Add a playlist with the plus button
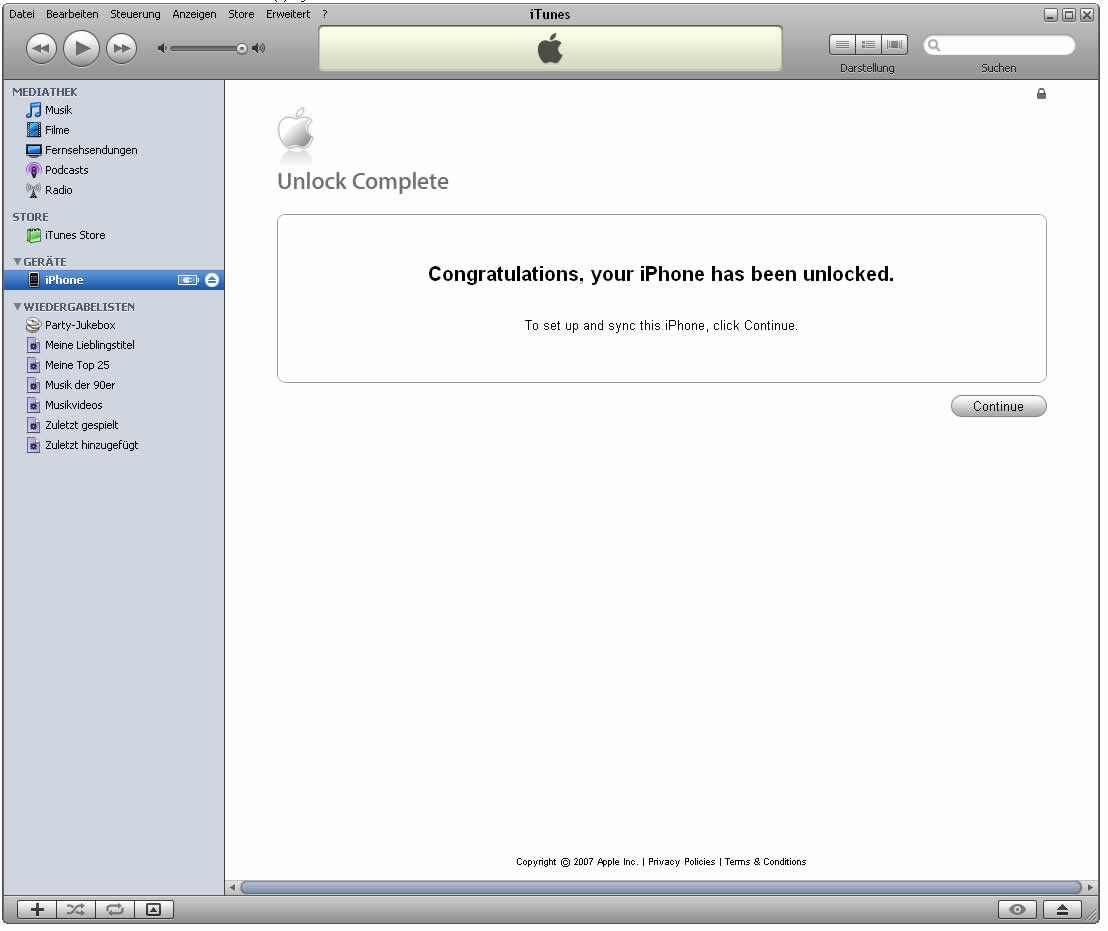The height and width of the screenshot is (931, 1108). point(37,910)
